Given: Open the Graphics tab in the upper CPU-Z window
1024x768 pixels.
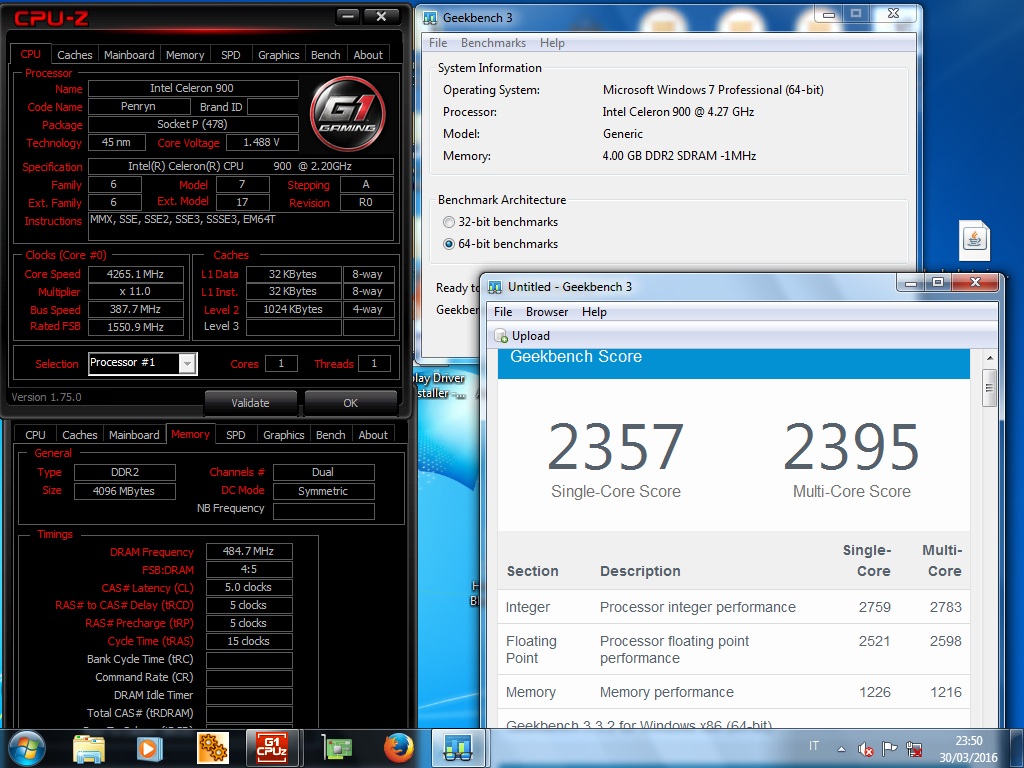Looking at the screenshot, I should tap(278, 55).
